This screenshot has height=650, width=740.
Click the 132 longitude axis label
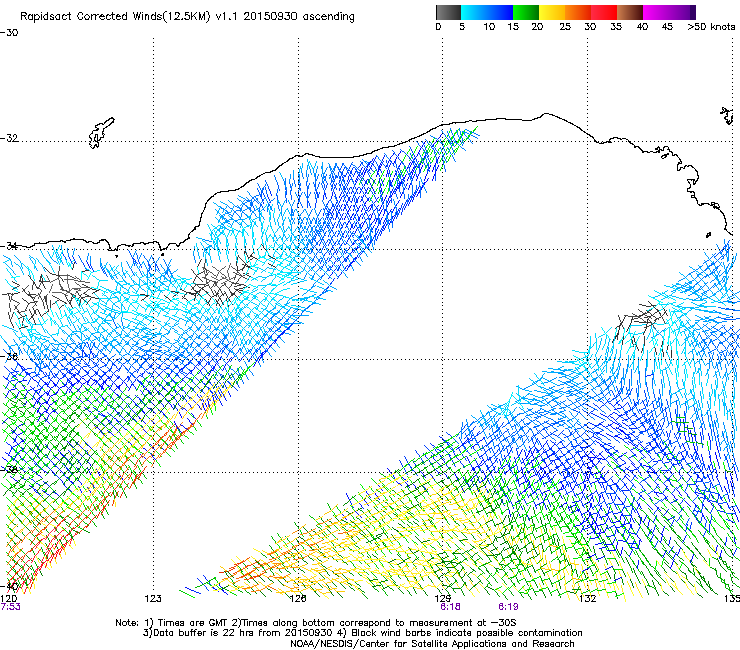pyautogui.click(x=588, y=599)
